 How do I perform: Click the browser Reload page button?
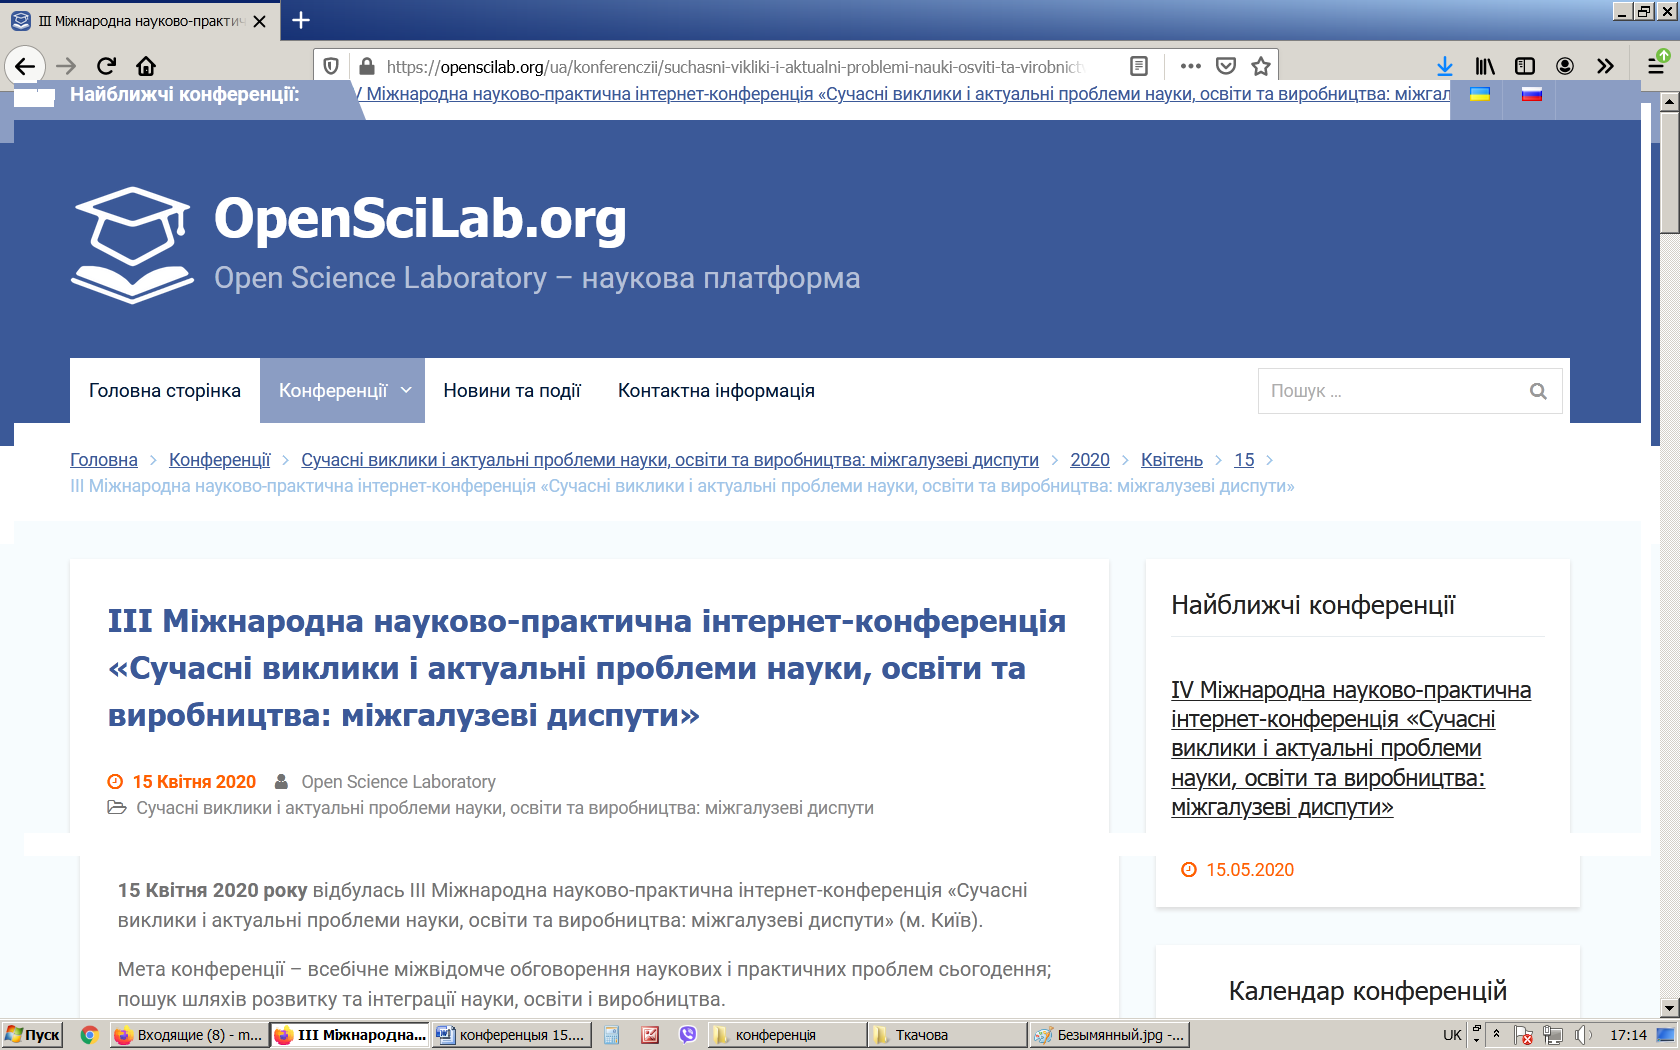(x=106, y=66)
